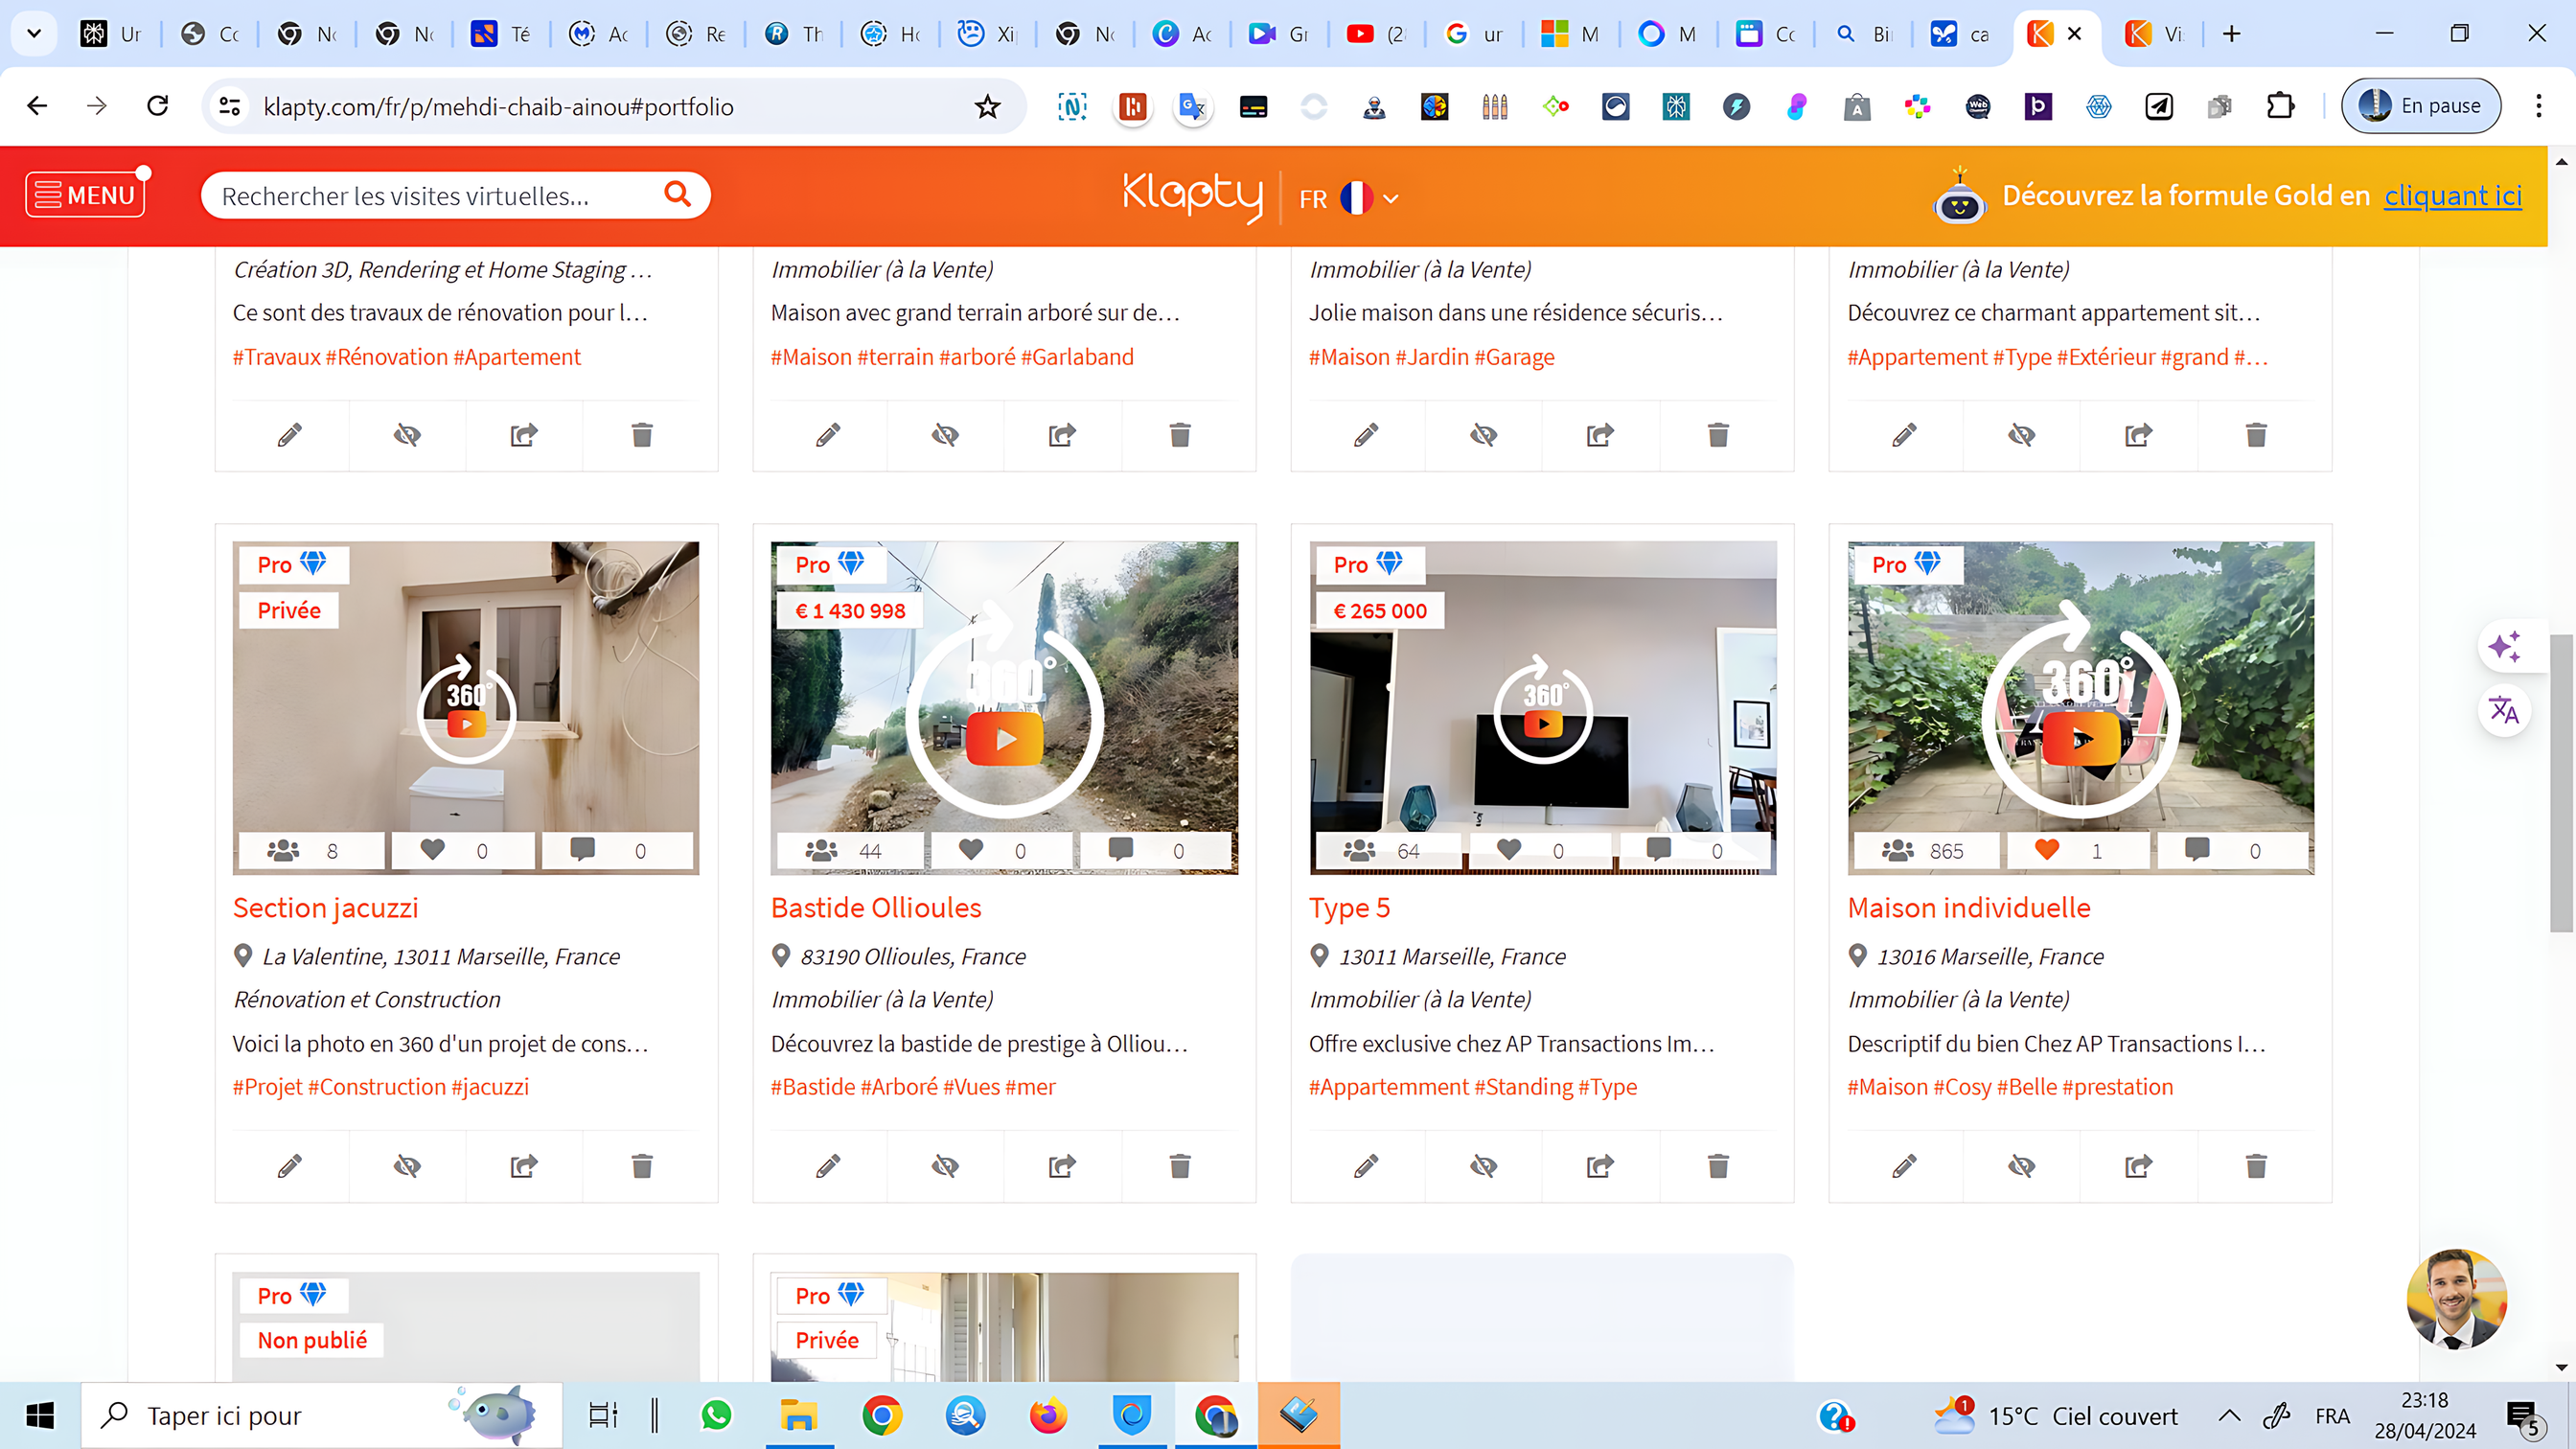Play the Type 5 360 tour
The image size is (2576, 1449).
point(1543,708)
